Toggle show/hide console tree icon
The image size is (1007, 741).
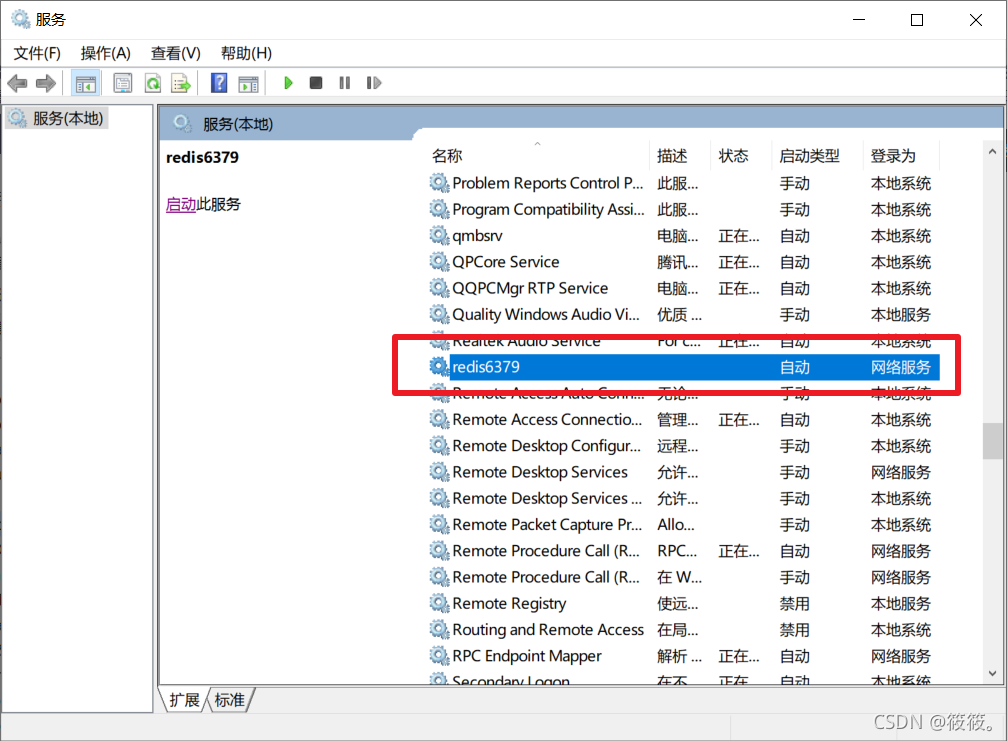85,83
